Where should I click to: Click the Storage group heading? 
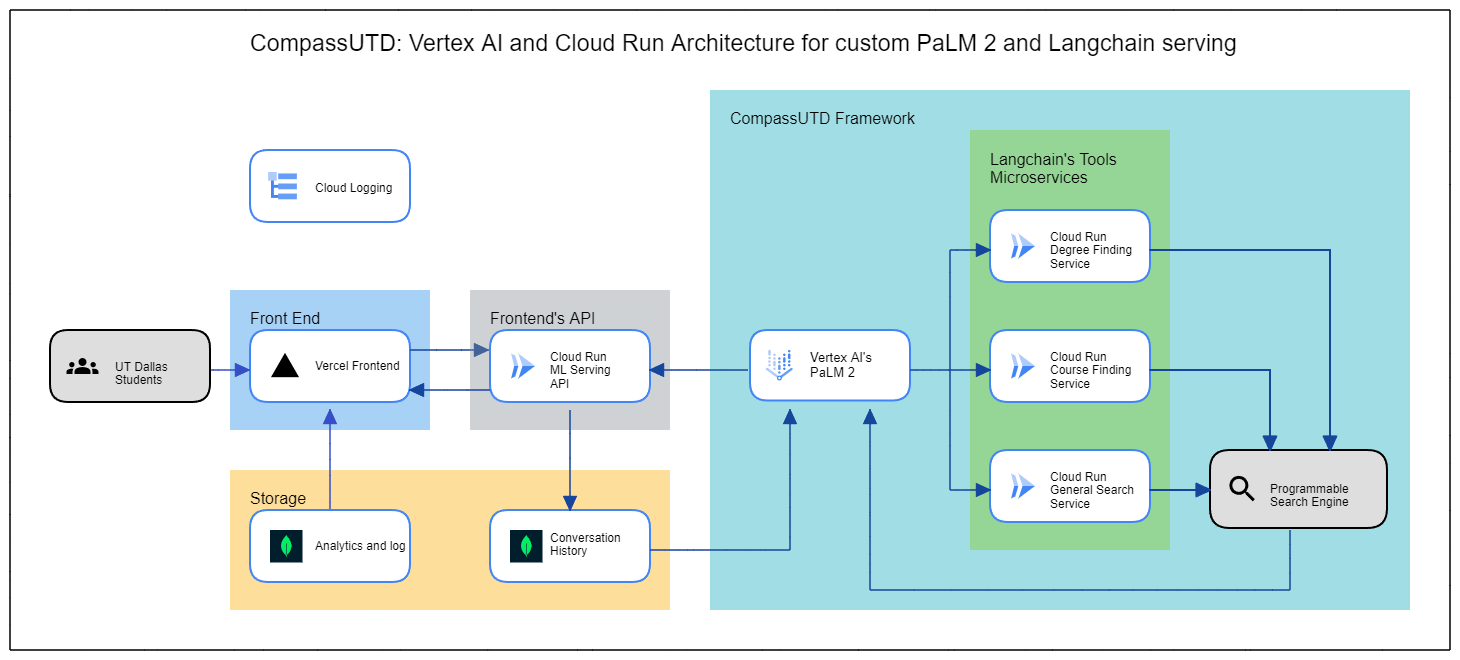pos(278,498)
